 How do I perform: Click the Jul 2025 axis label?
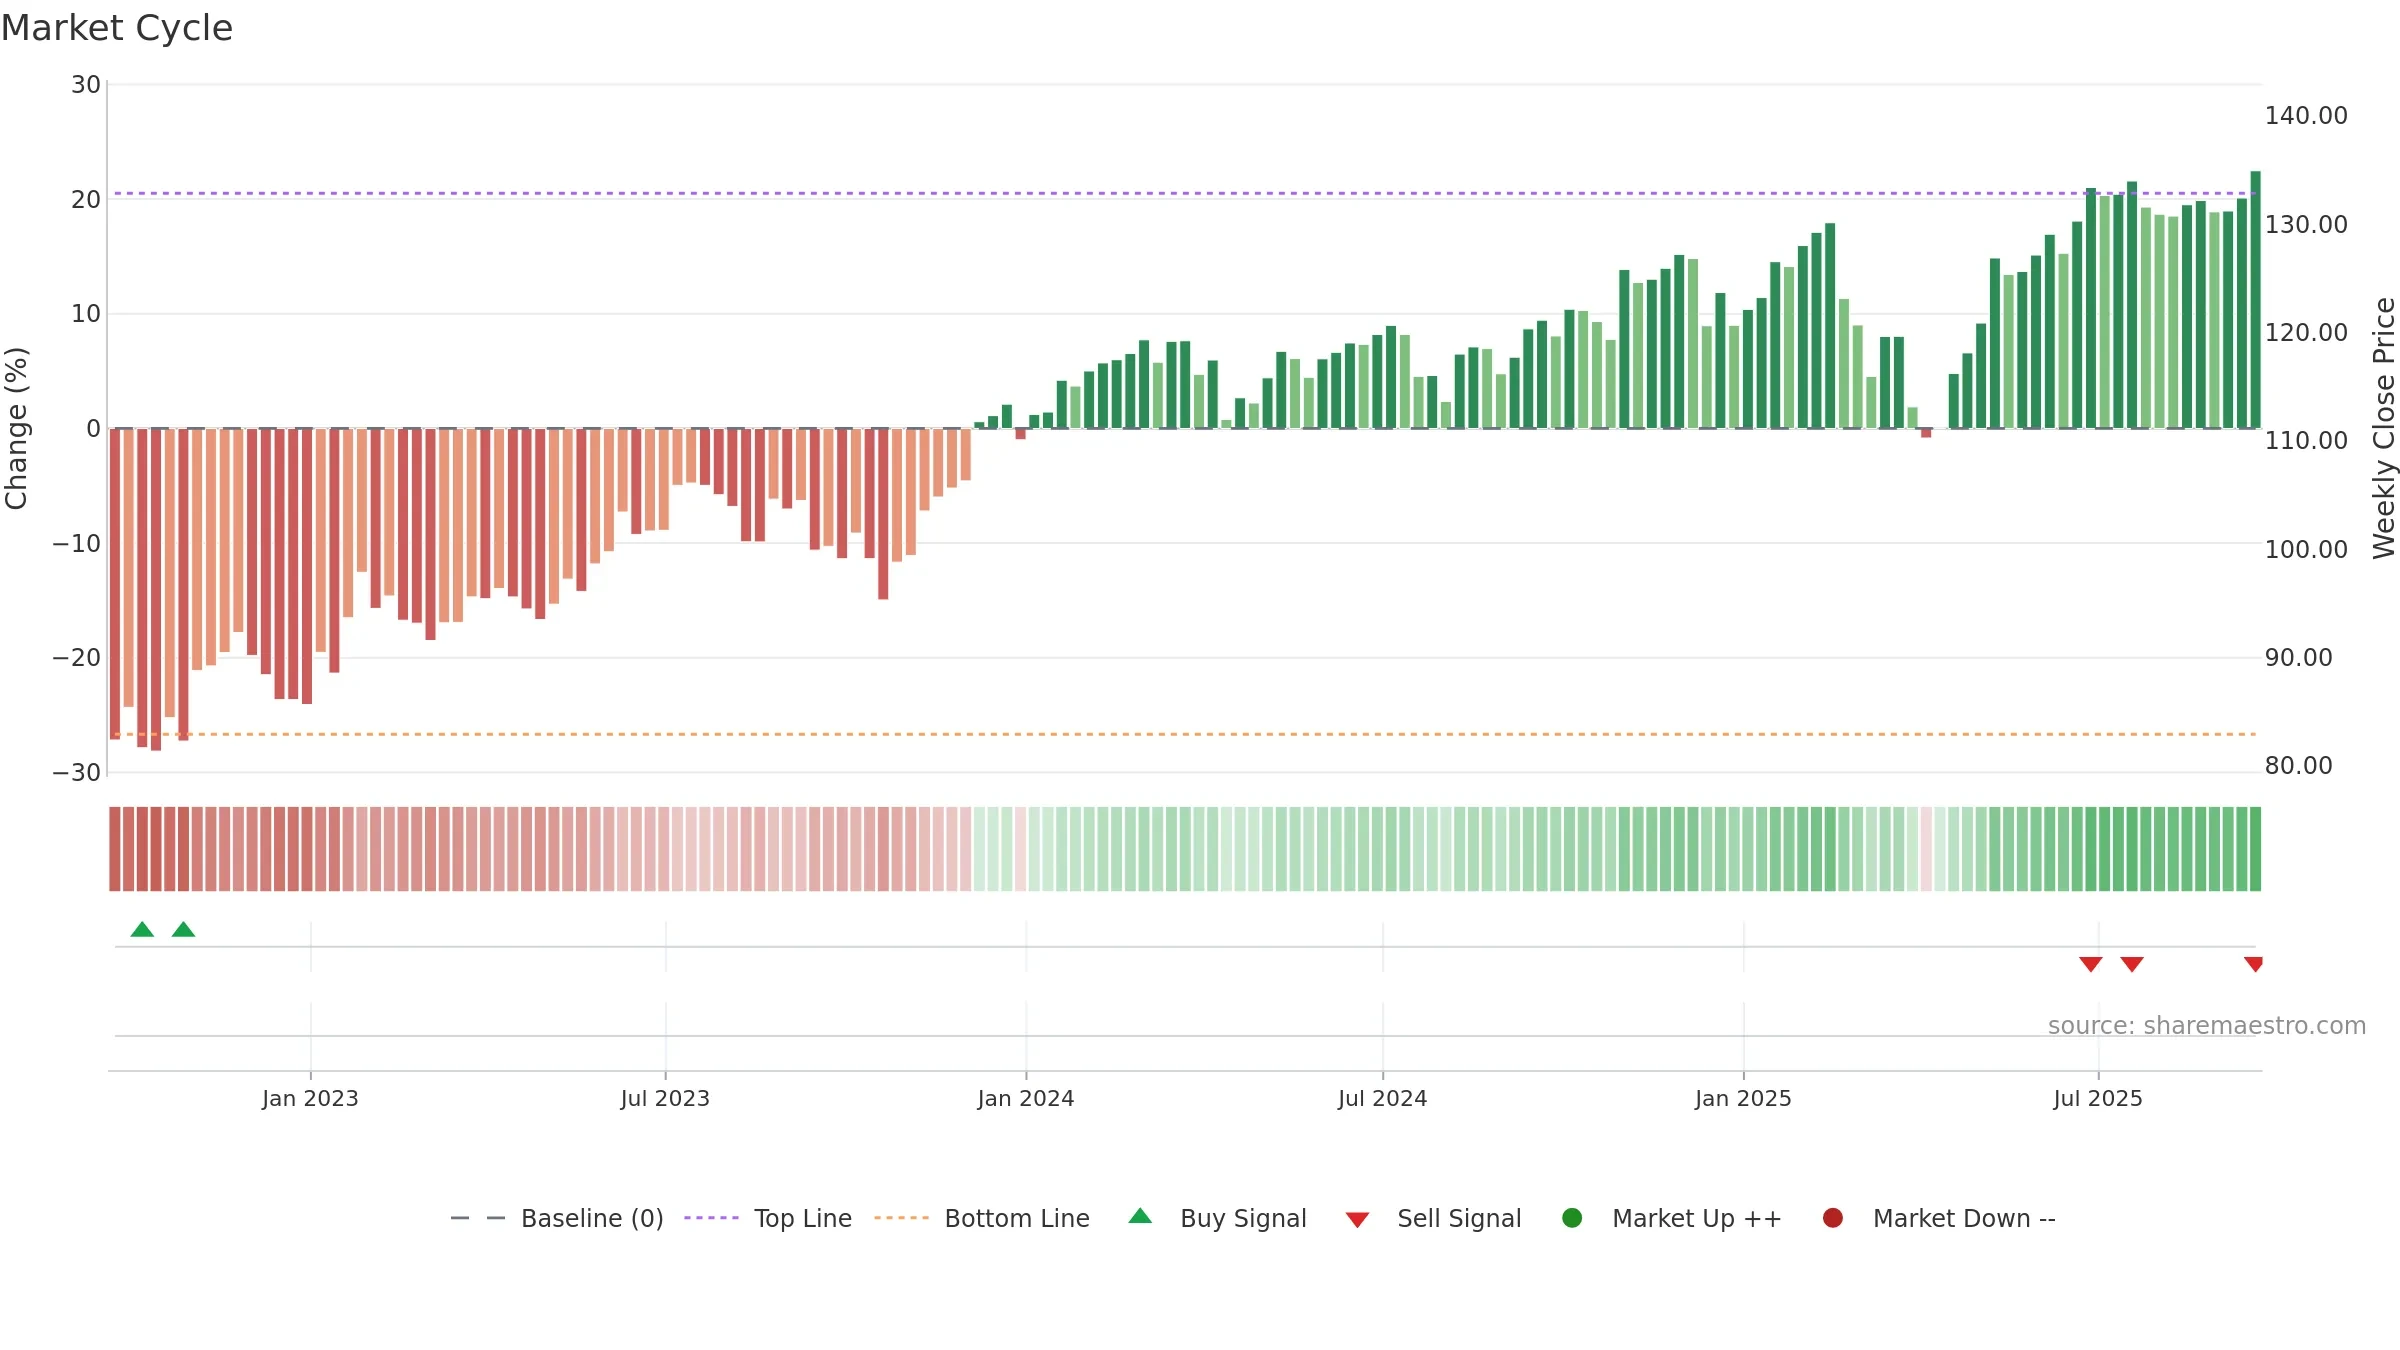coord(2098,1098)
